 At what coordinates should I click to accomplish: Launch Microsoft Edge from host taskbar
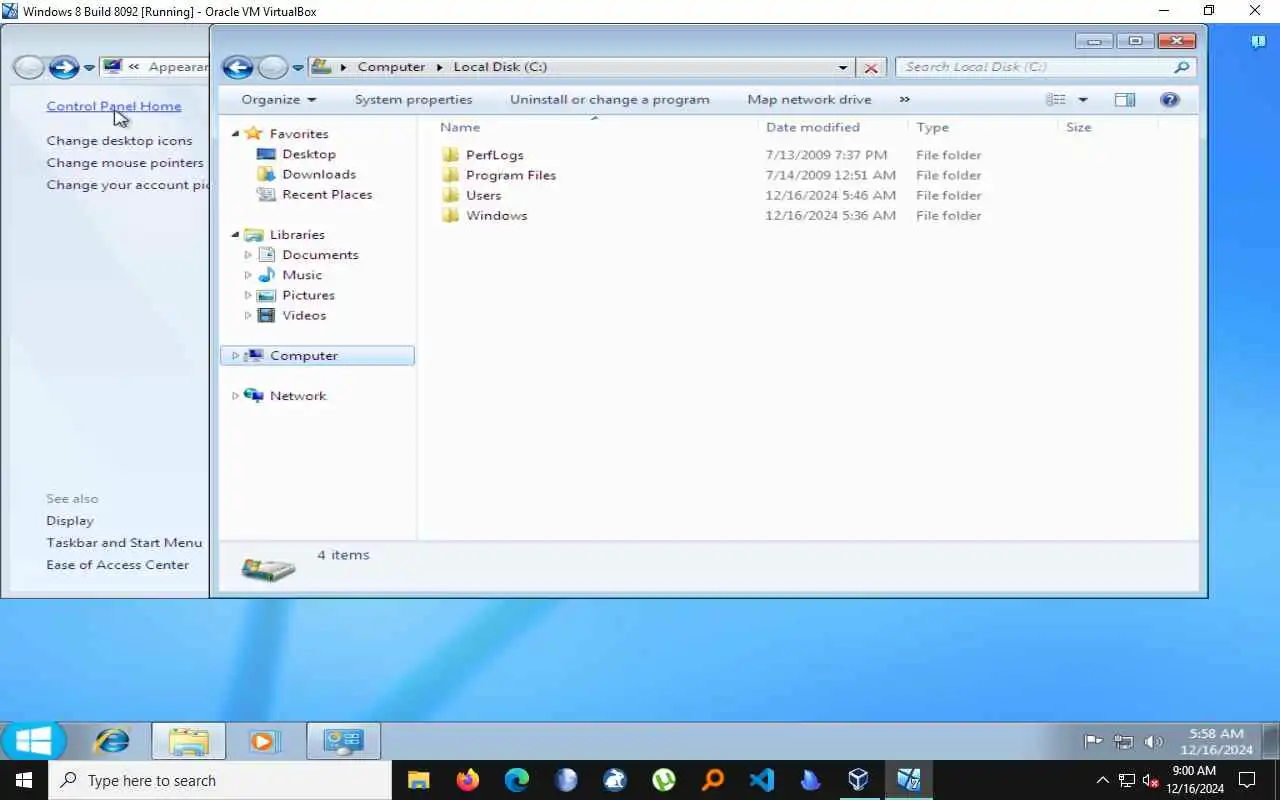pyautogui.click(x=516, y=780)
